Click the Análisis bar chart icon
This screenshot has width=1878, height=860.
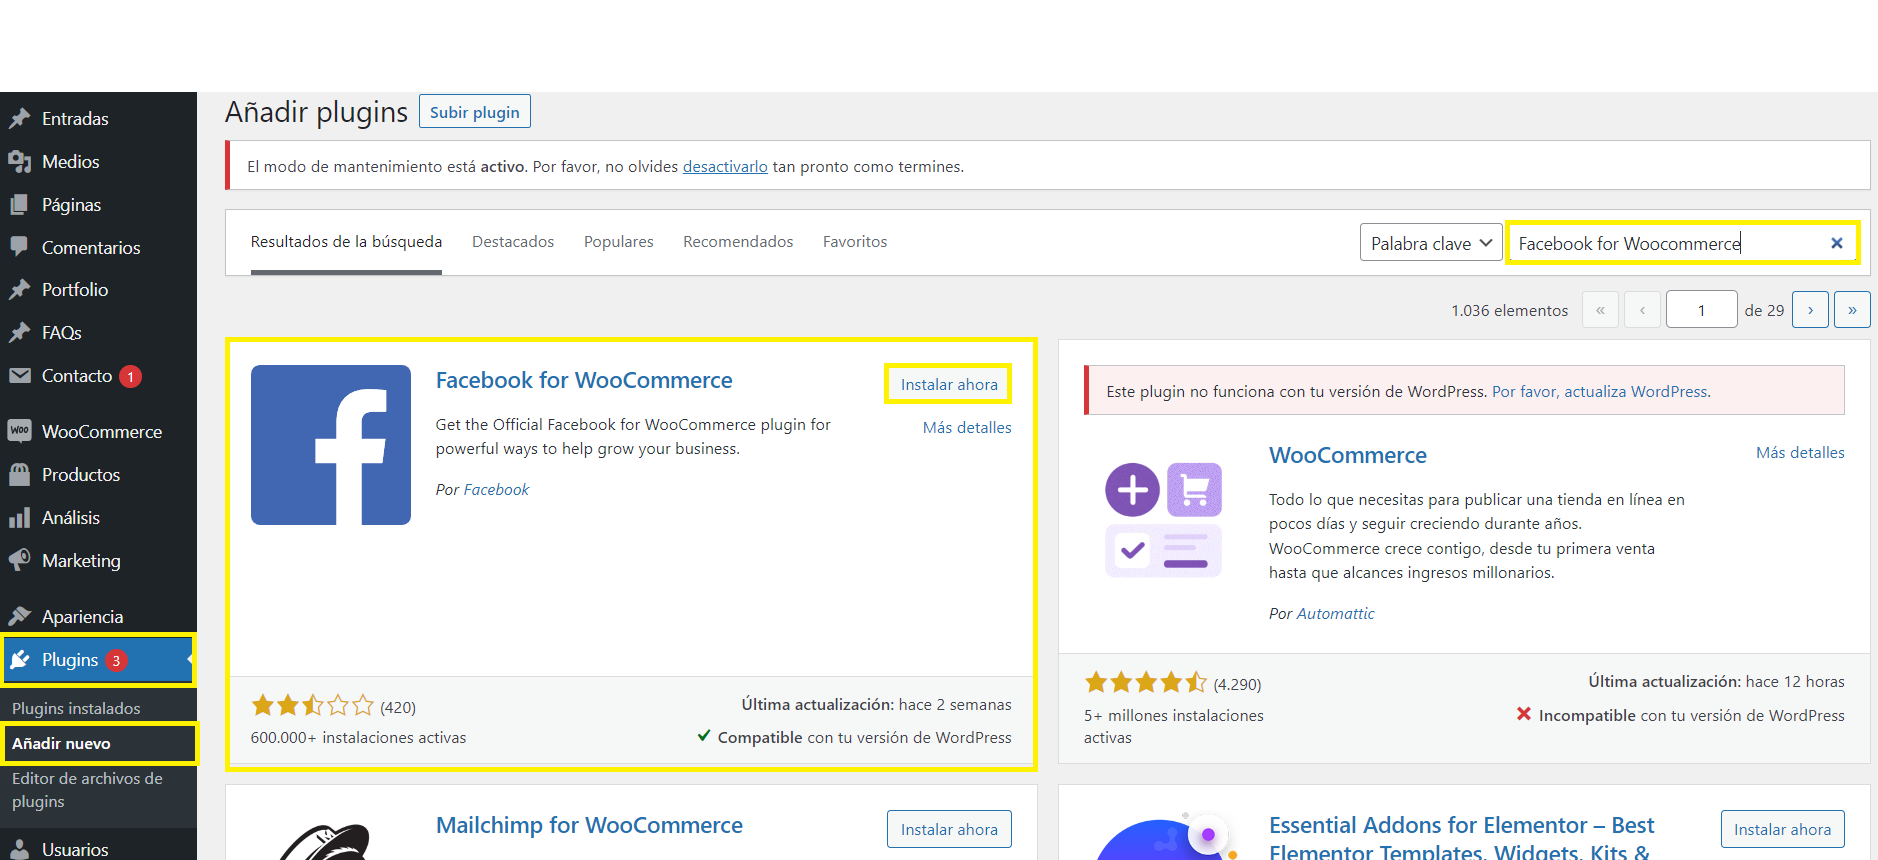tap(19, 518)
